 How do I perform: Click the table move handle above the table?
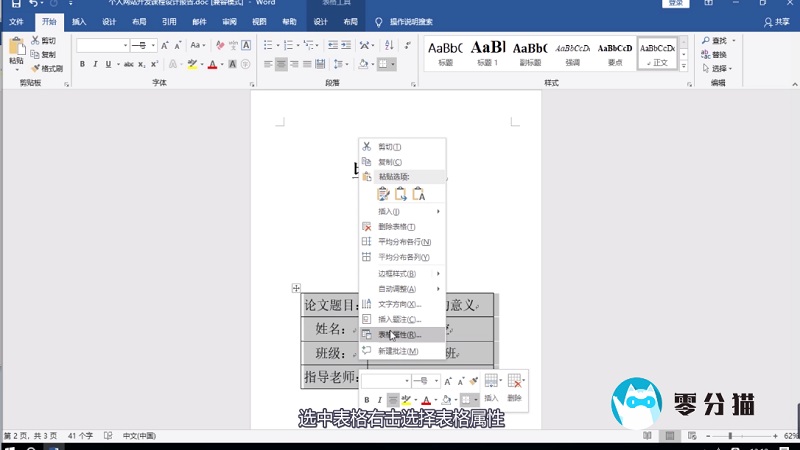click(x=296, y=288)
